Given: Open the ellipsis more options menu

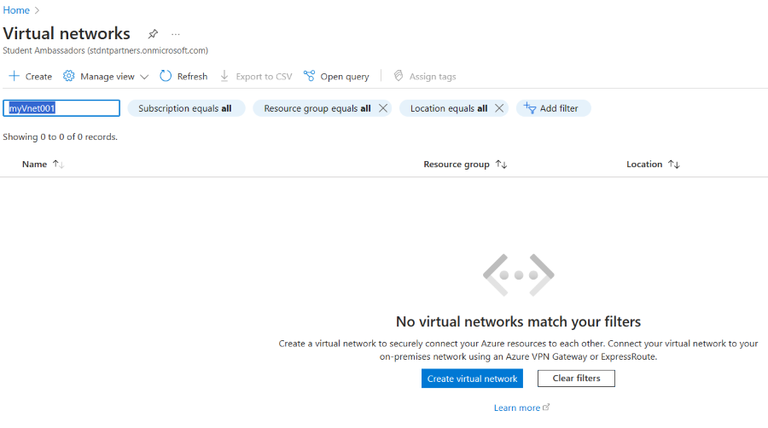Looking at the screenshot, I should (x=175, y=34).
